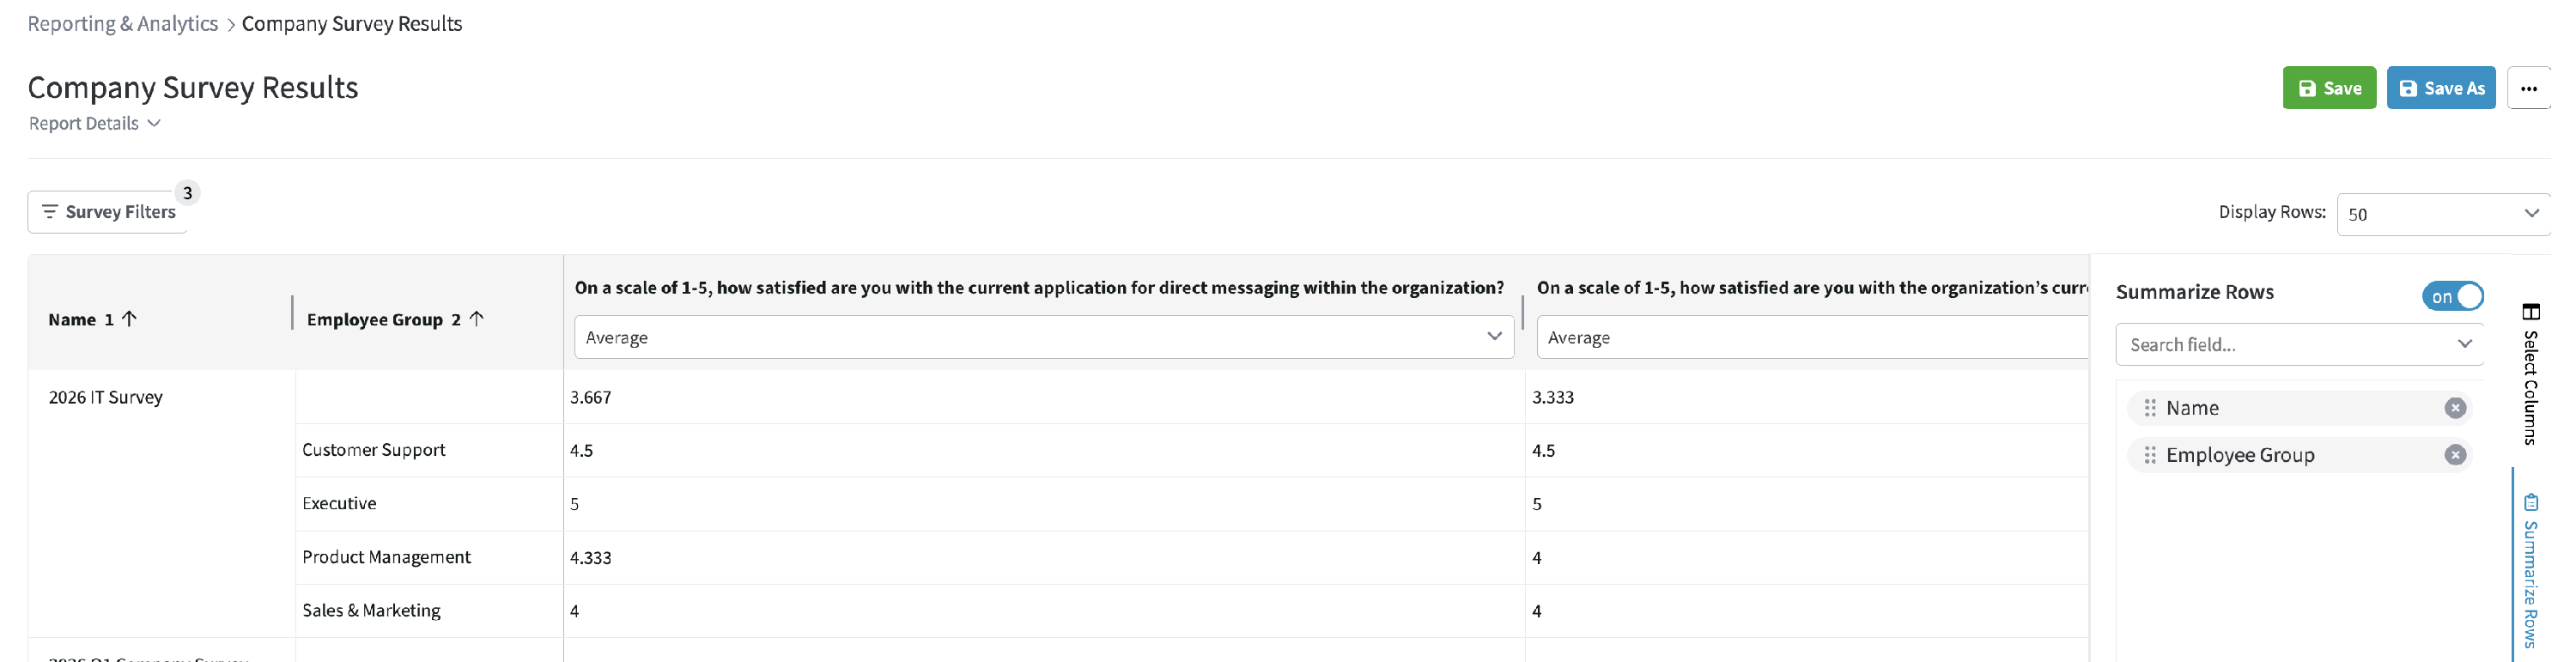
Task: Open the Search field dropdown
Action: (2299, 344)
